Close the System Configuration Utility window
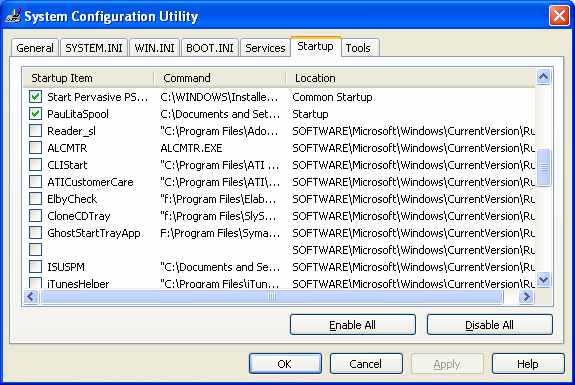575x385 pixels. [x=559, y=16]
